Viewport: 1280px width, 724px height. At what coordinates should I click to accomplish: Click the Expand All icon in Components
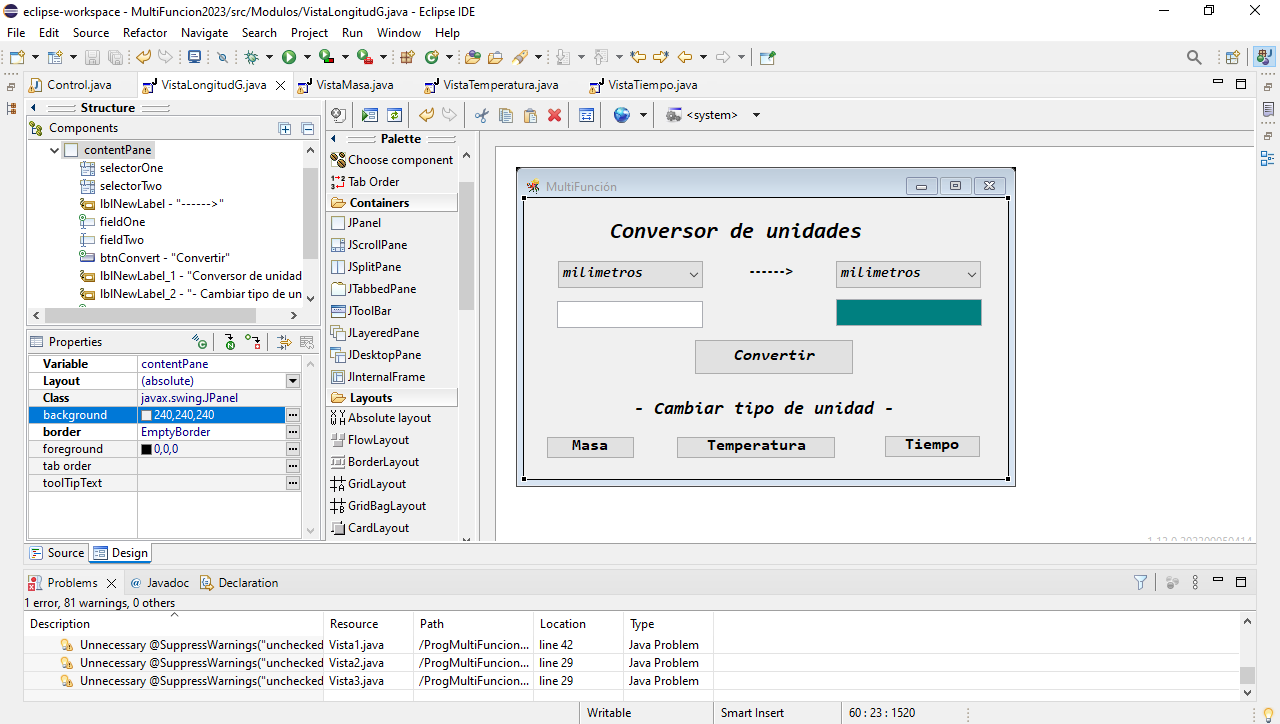point(285,128)
